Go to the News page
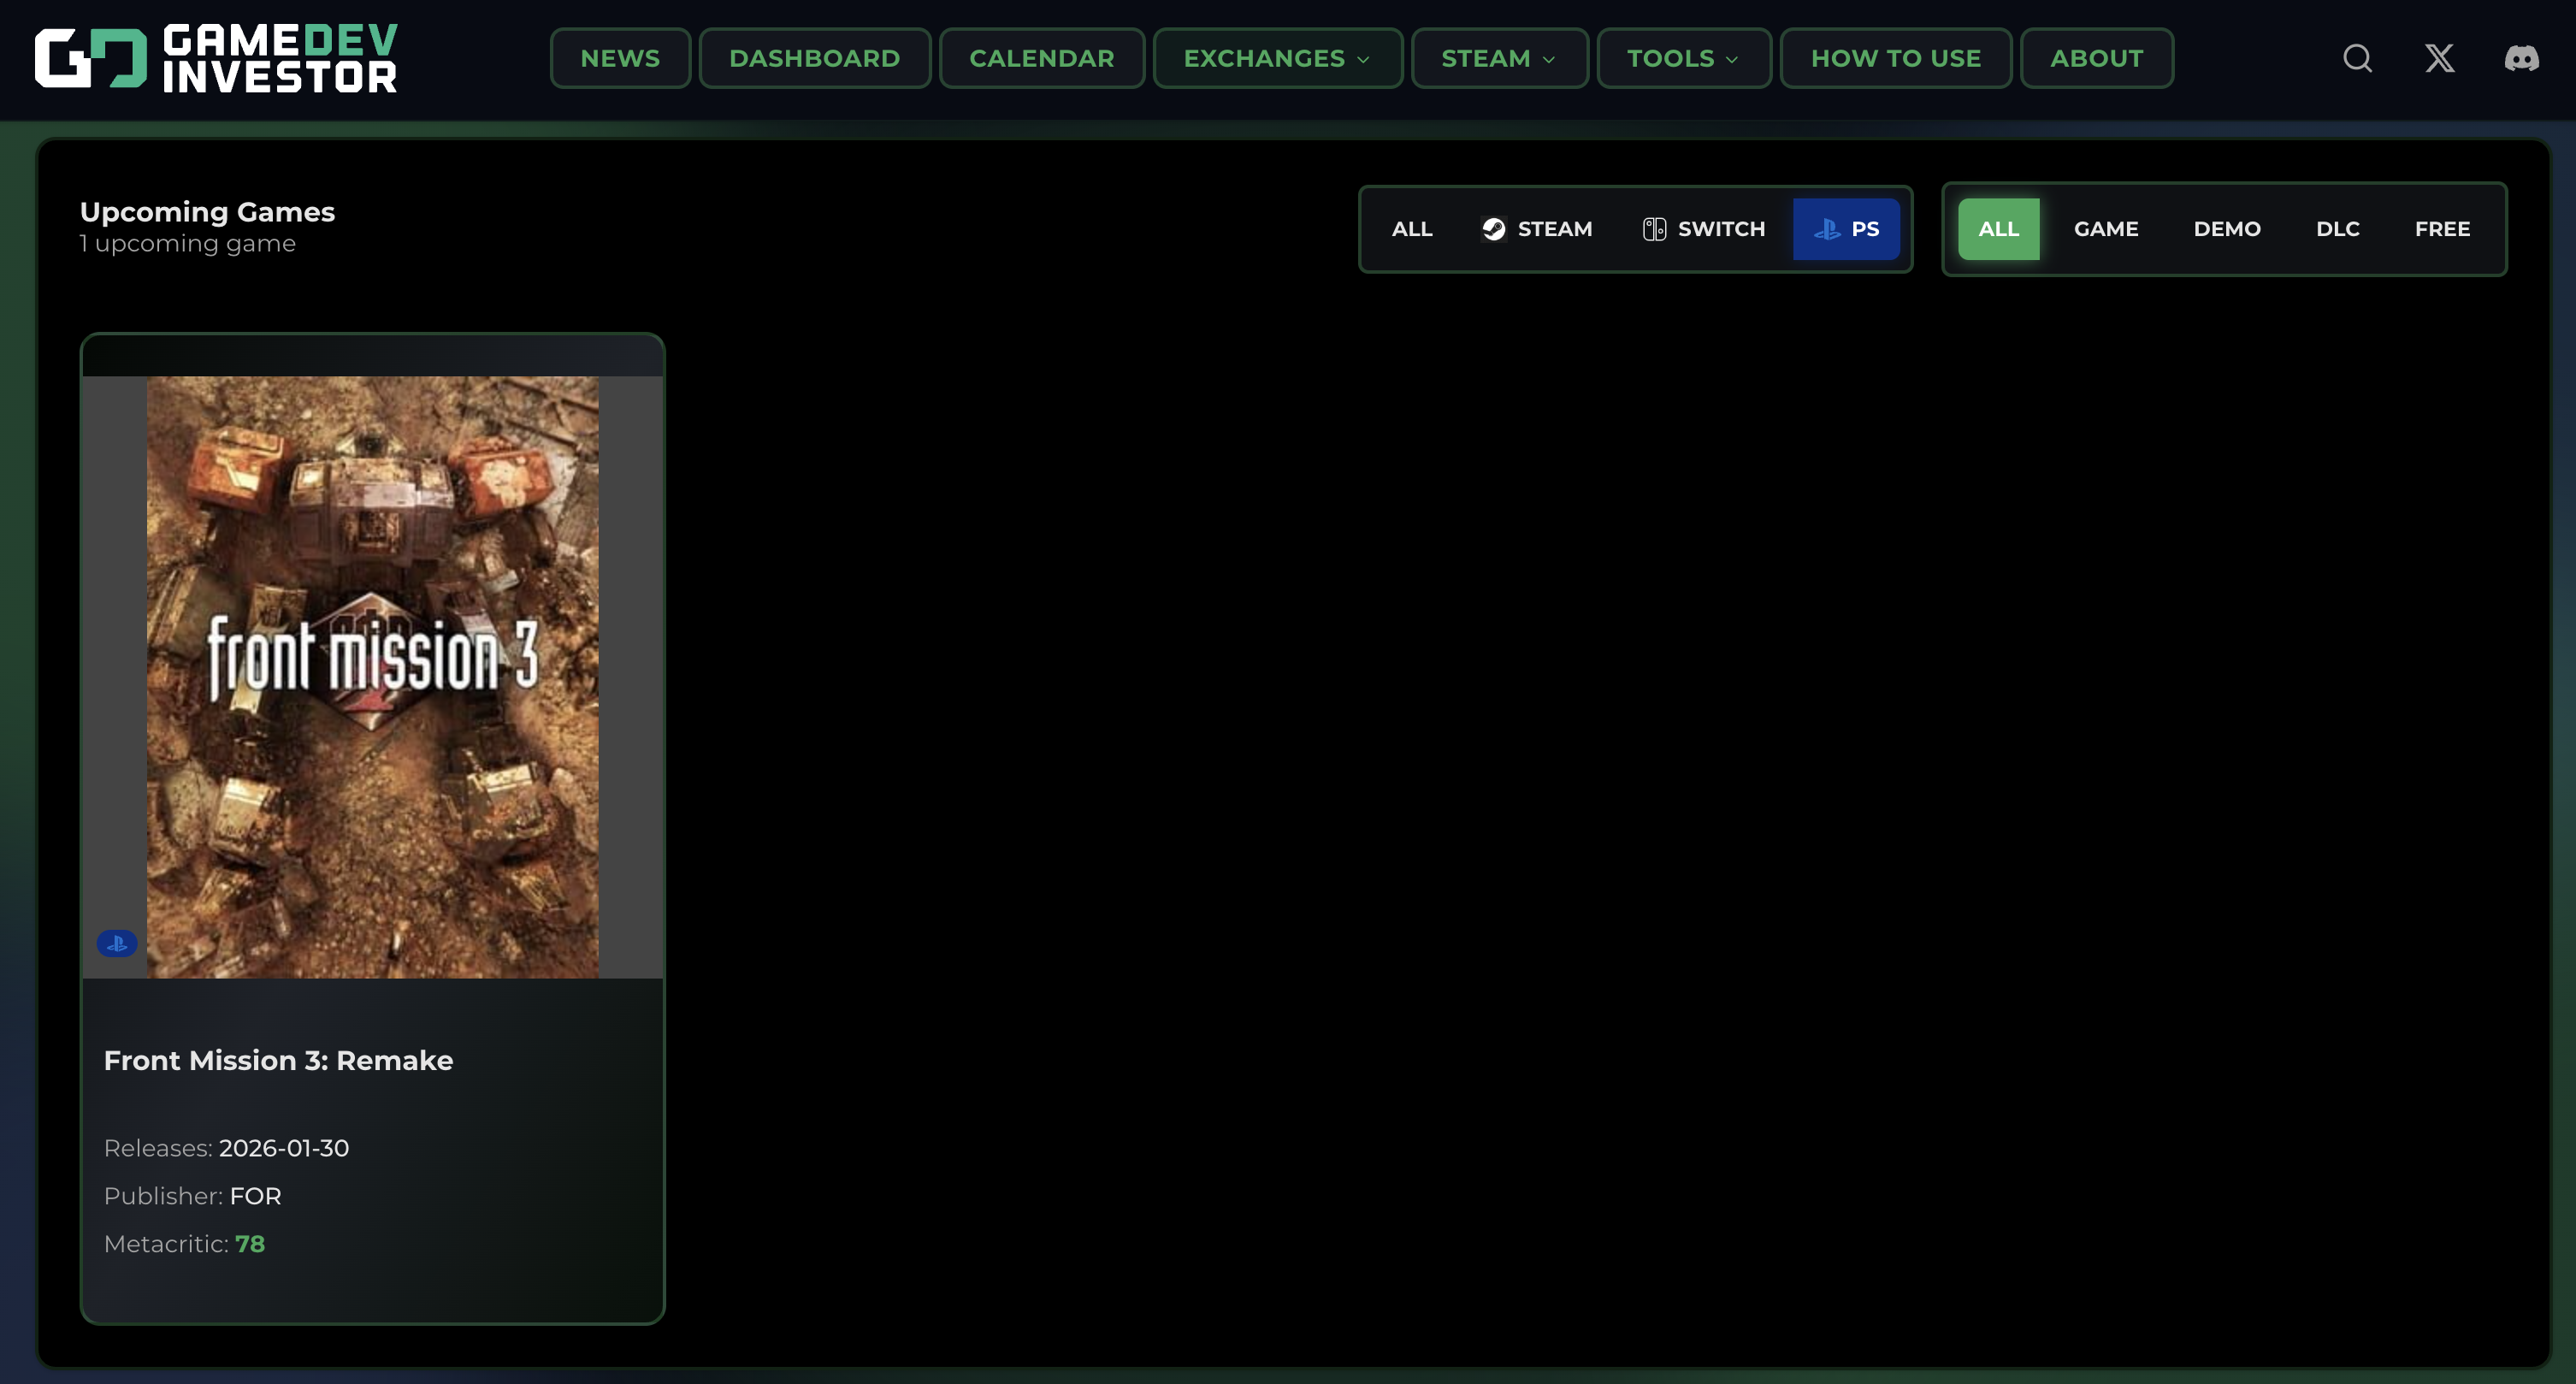This screenshot has height=1384, width=2576. [x=620, y=58]
